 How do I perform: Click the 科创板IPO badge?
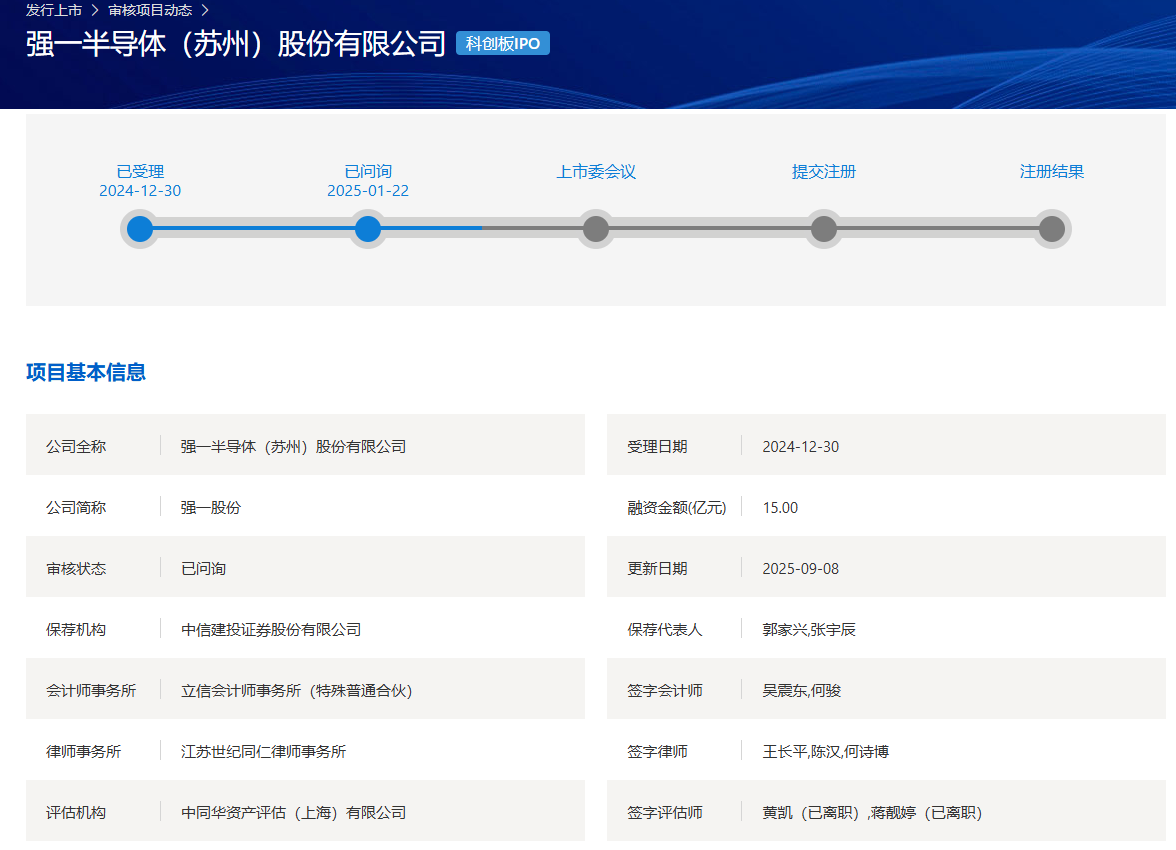coord(502,44)
